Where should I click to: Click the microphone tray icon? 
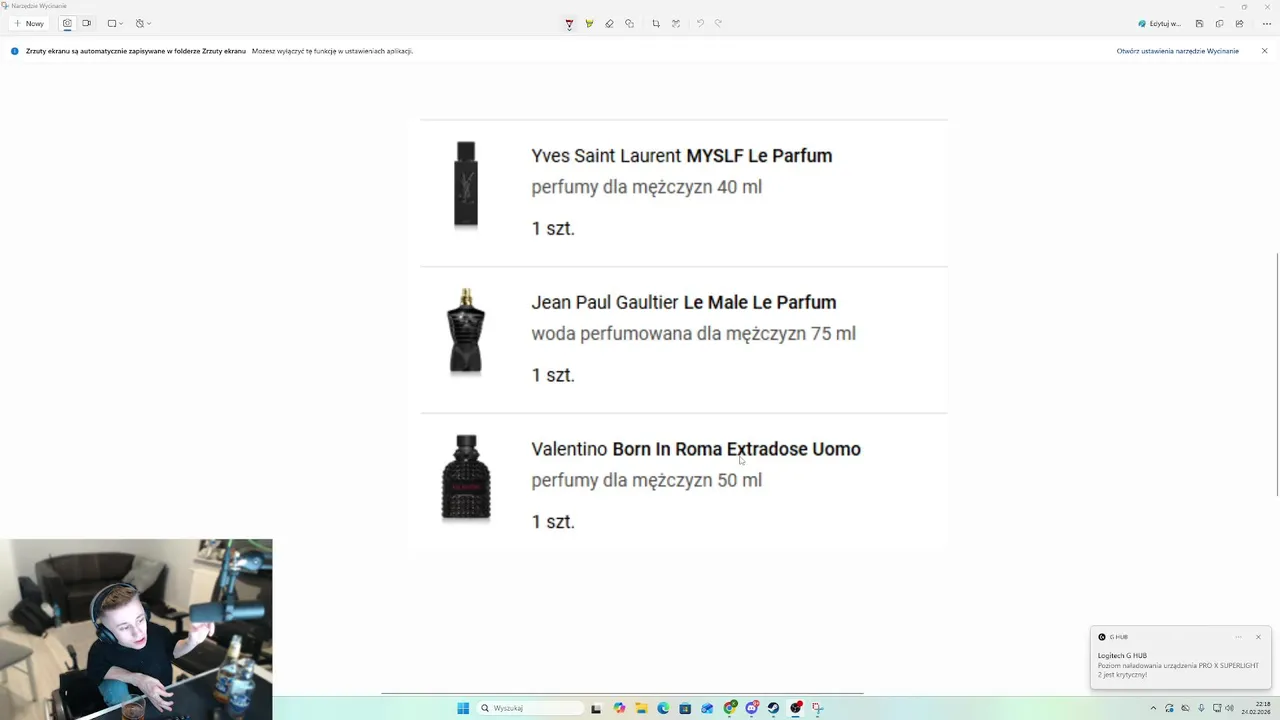1201,708
